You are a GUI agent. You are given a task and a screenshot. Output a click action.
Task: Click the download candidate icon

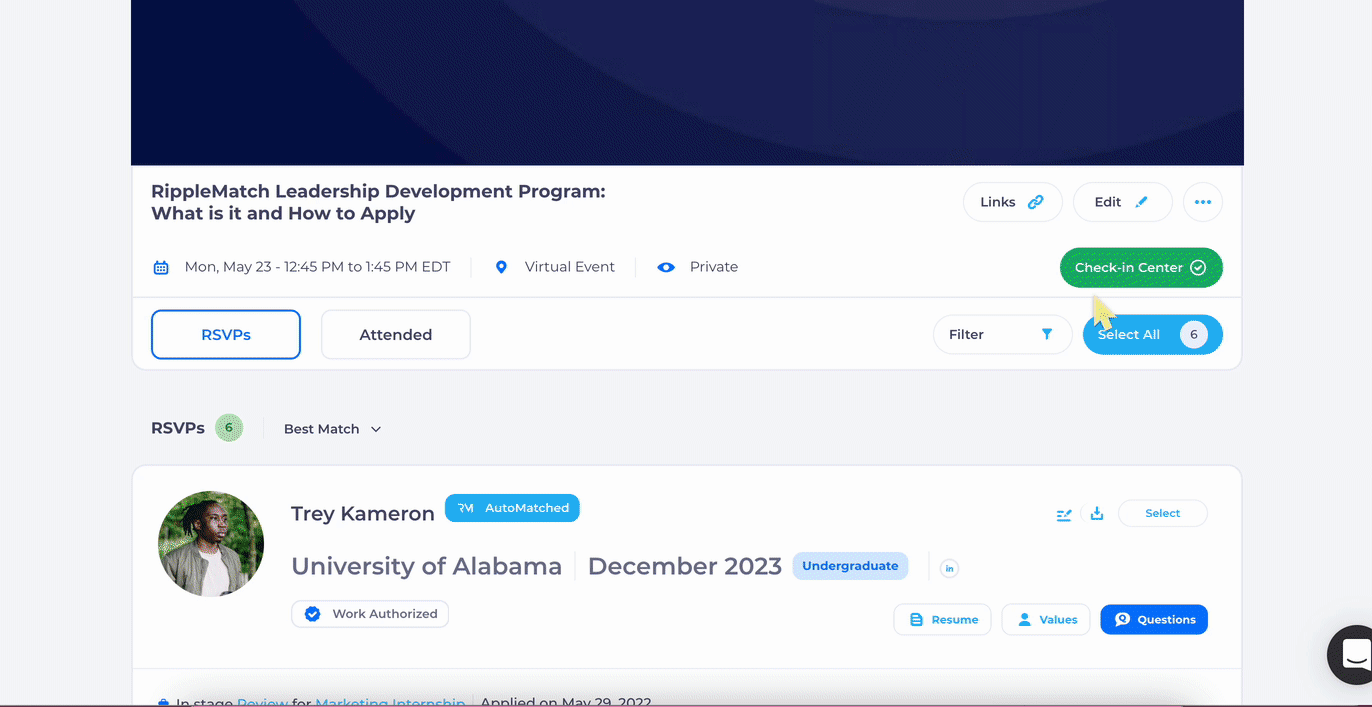pyautogui.click(x=1097, y=514)
